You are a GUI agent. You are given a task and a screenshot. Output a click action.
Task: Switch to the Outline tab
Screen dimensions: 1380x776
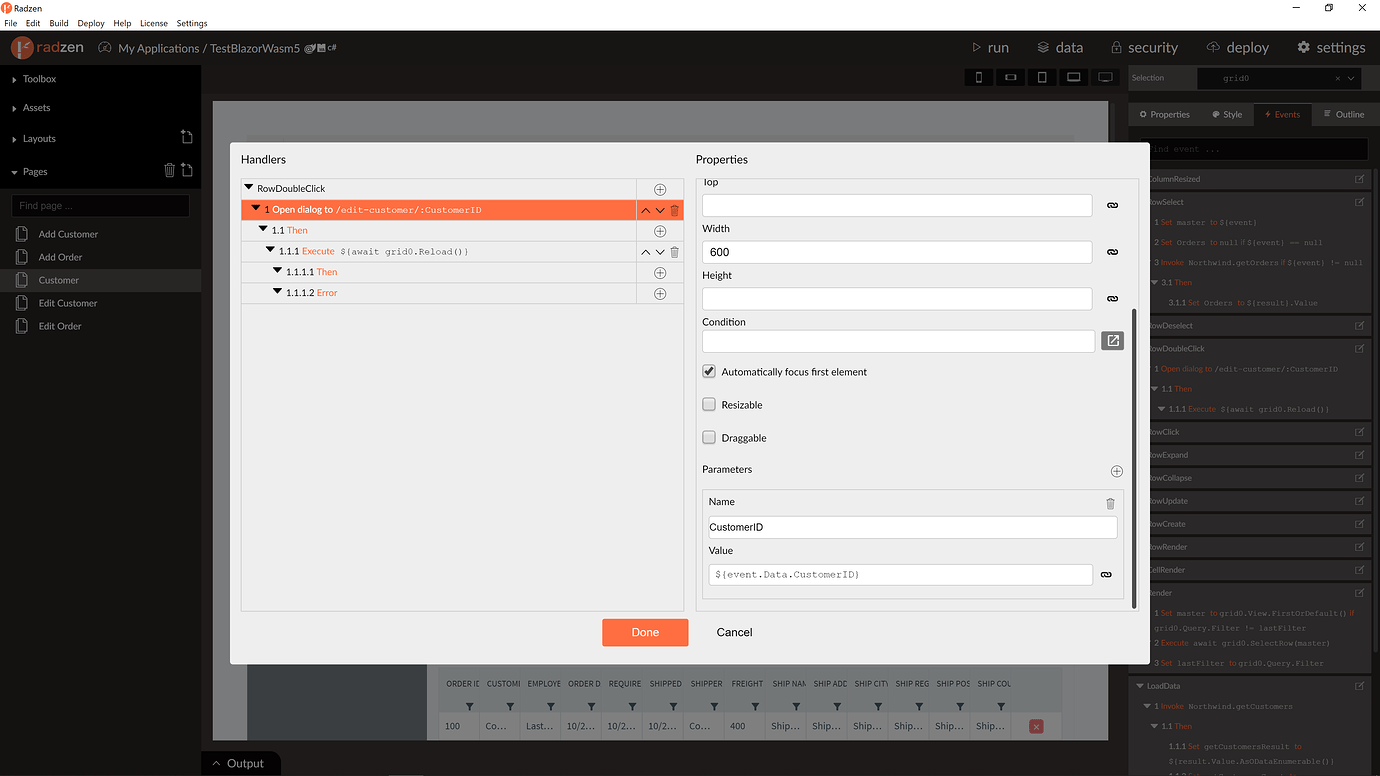pyautogui.click(x=1343, y=114)
